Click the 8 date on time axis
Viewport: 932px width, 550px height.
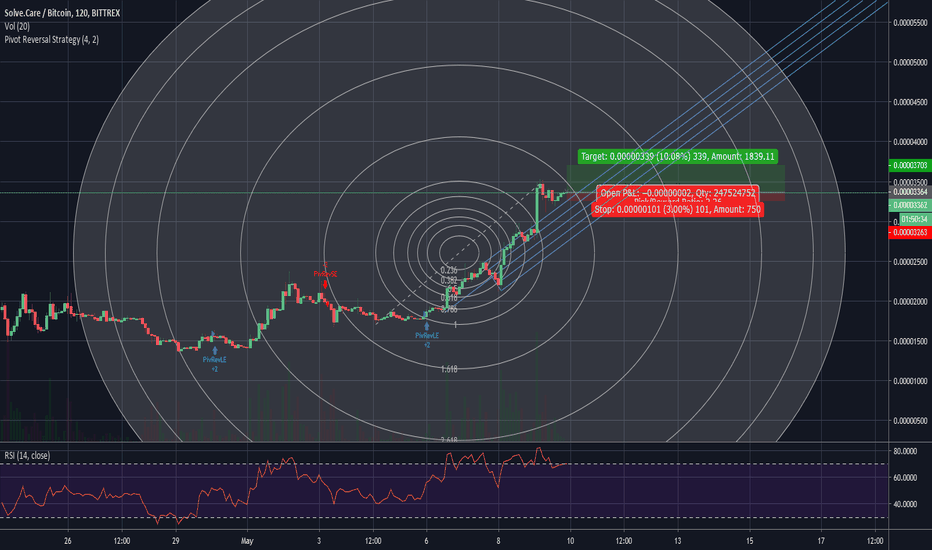(498, 541)
